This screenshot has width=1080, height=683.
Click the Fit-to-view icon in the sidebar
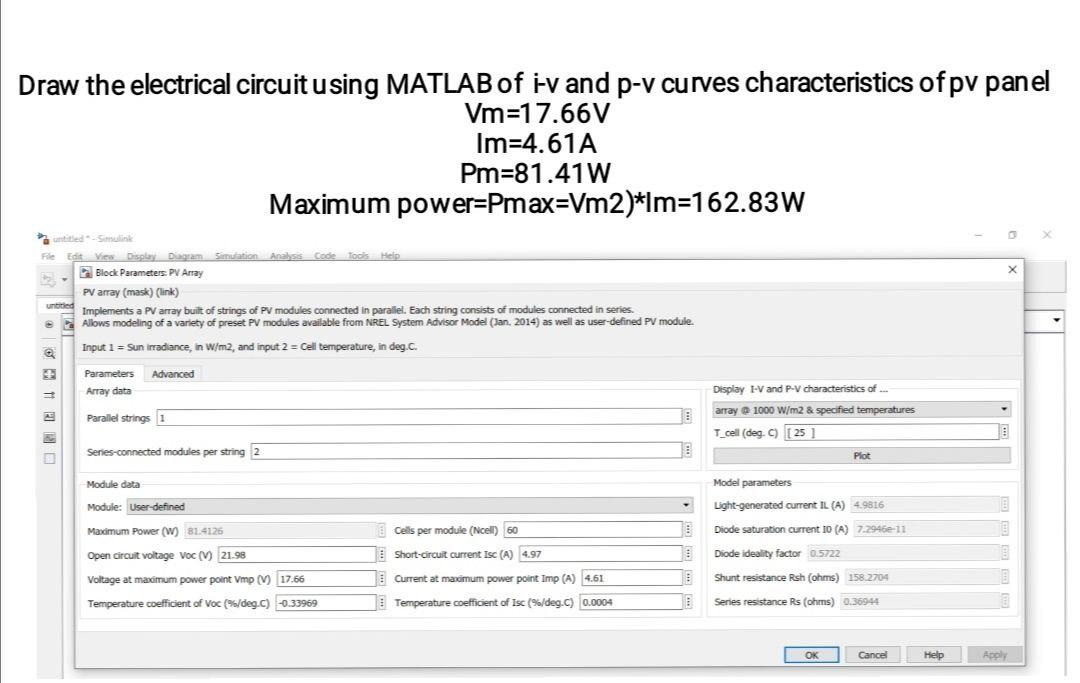47,374
